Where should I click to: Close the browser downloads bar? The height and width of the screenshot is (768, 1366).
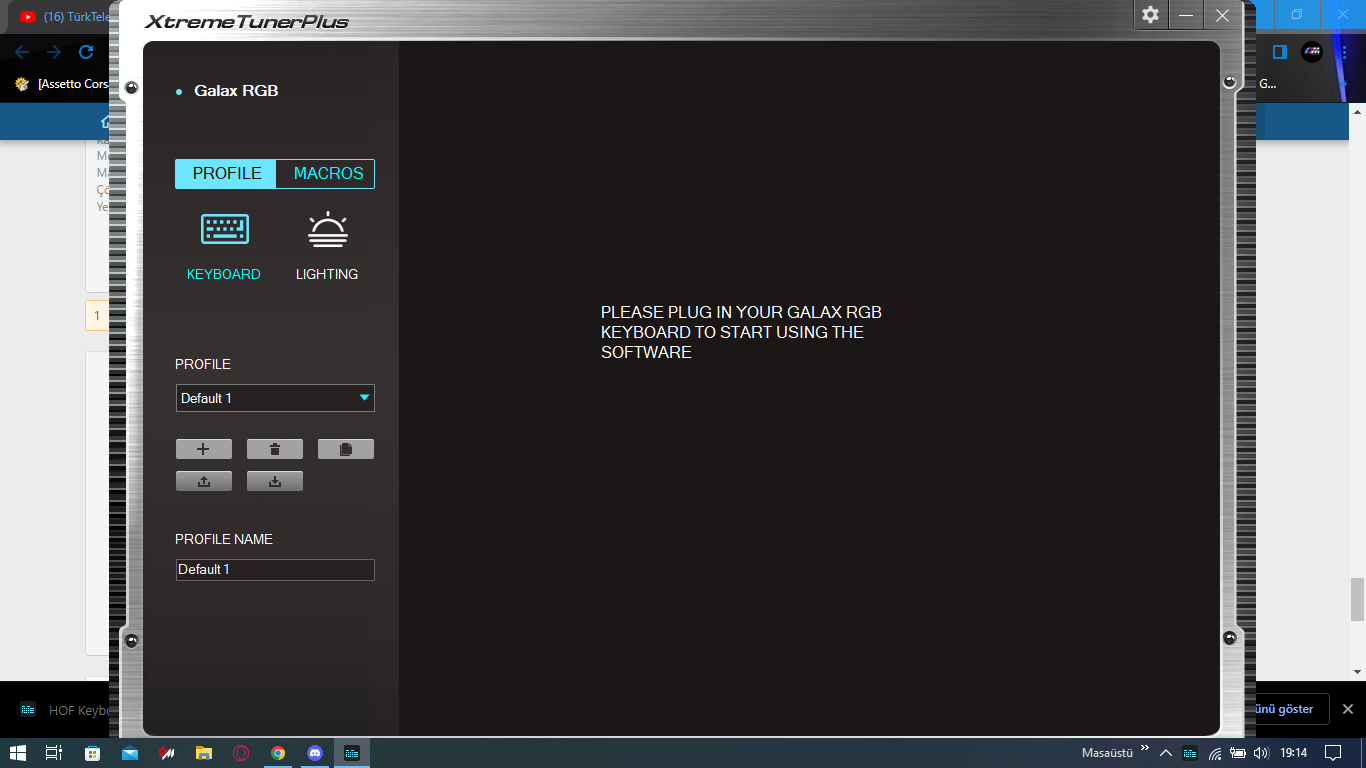pos(1347,709)
